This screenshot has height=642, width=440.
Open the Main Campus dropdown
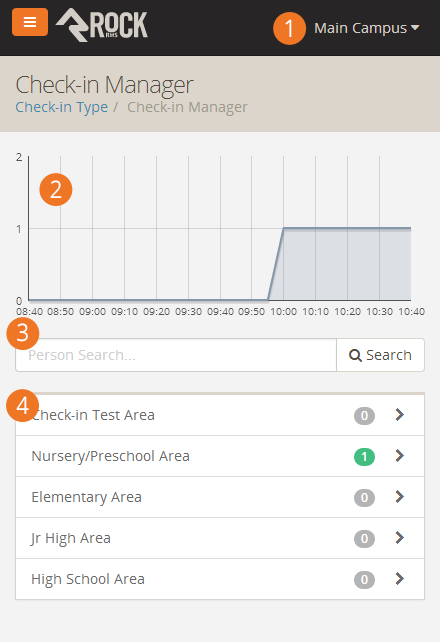pyautogui.click(x=366, y=28)
